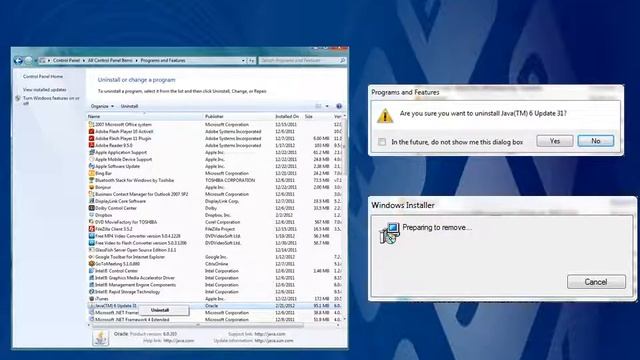Screen dimensions: 640x360
Task: Click the Forward navigation arrow in Control Panel
Action: [x=28, y=60]
